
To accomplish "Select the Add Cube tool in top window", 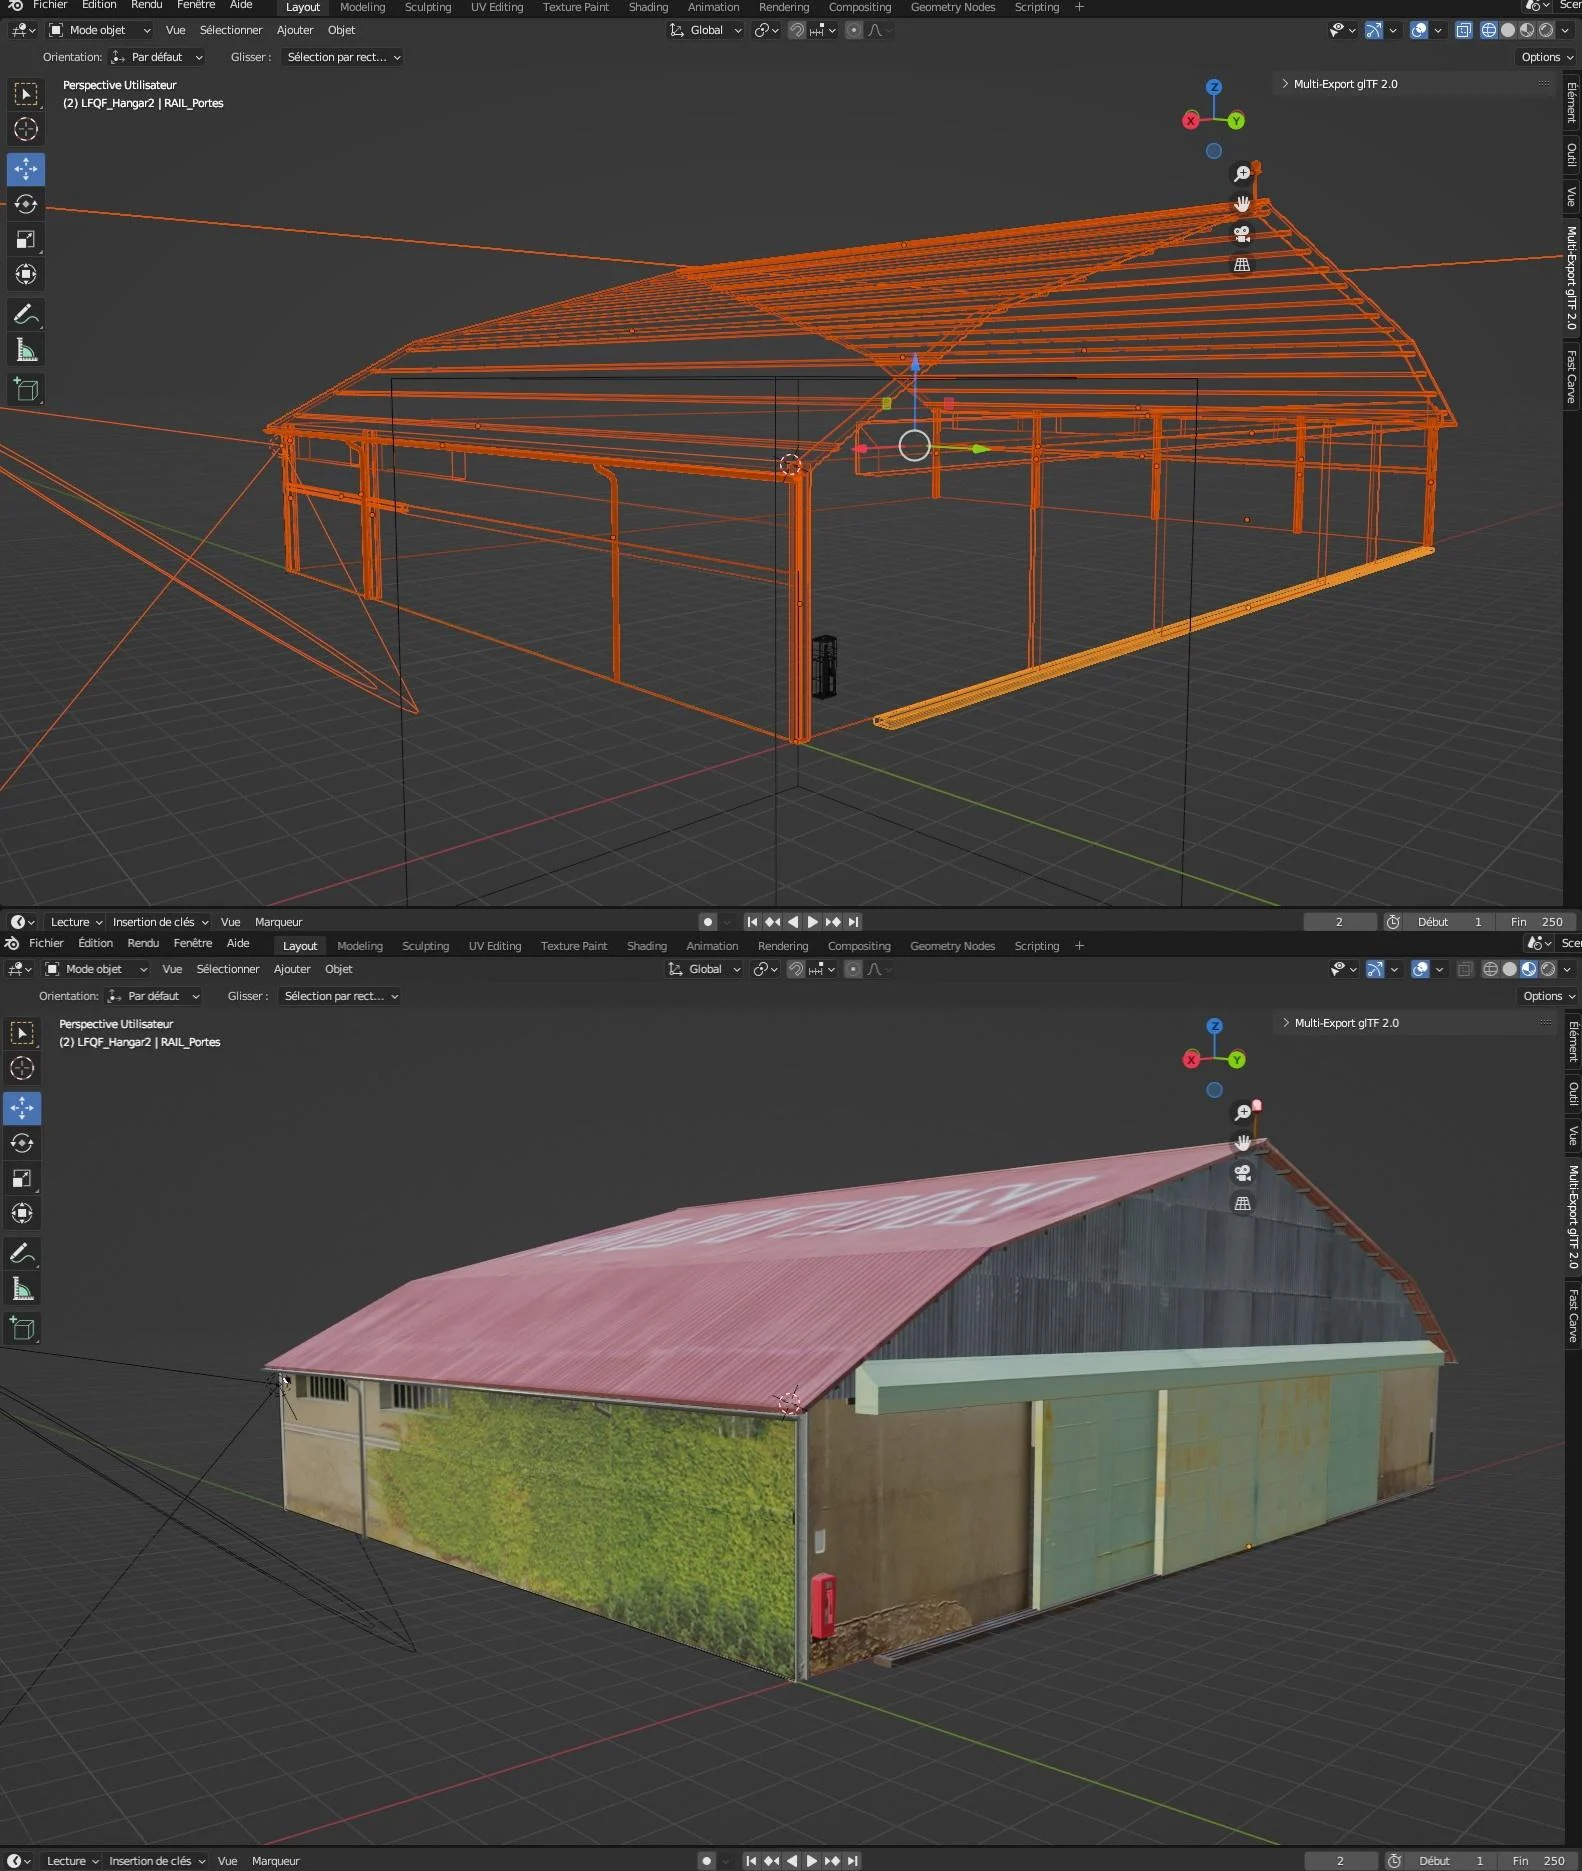I will 26,390.
